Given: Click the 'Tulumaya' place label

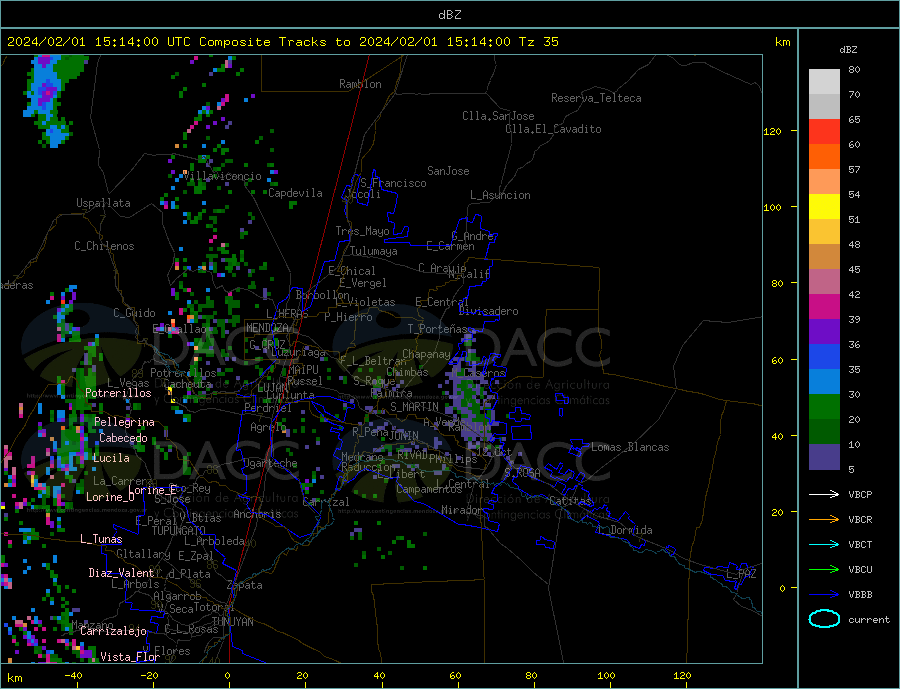Looking at the screenshot, I should pos(374,251).
